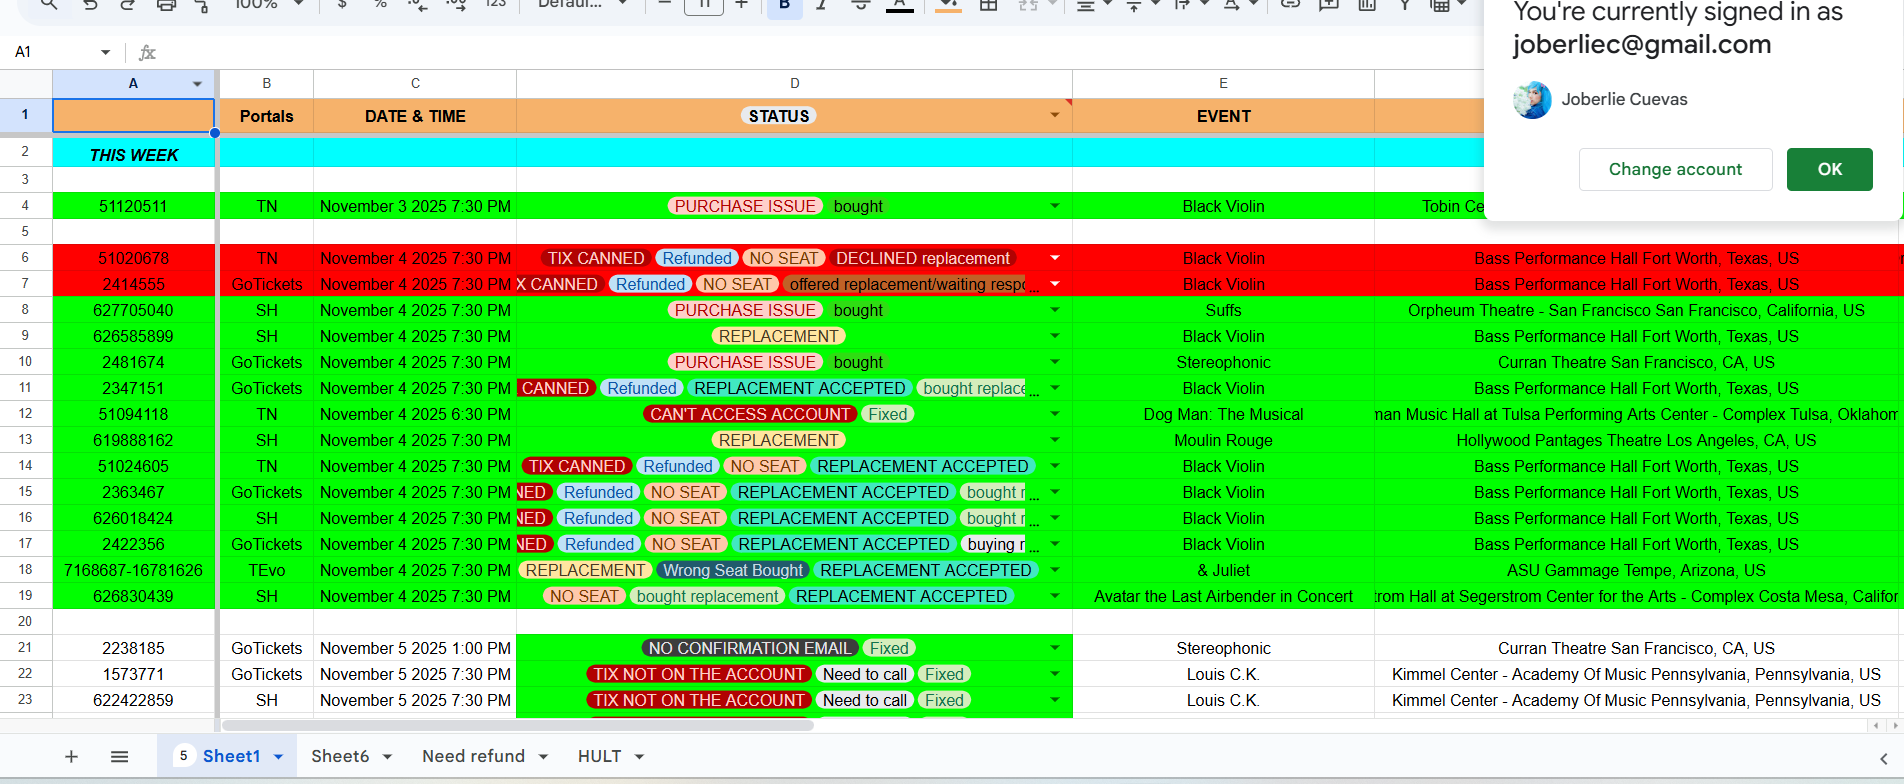Expand the name box dropdown arrow
This screenshot has height=784, width=1904.
click(105, 52)
